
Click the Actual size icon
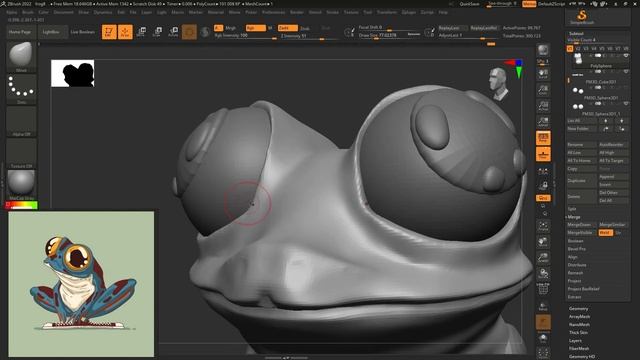(x=543, y=106)
